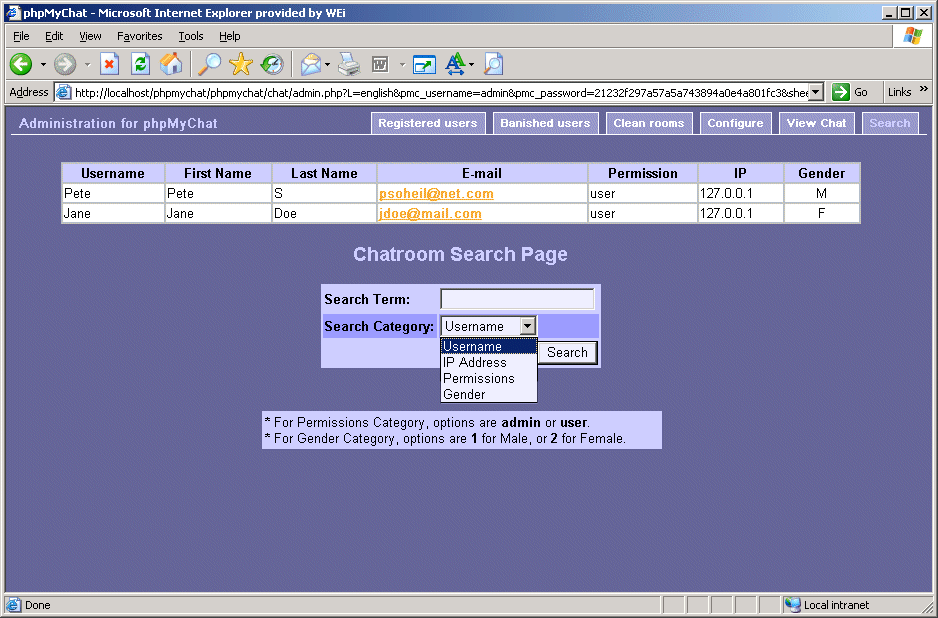Click the grayed Forward arrow button

[x=65, y=64]
